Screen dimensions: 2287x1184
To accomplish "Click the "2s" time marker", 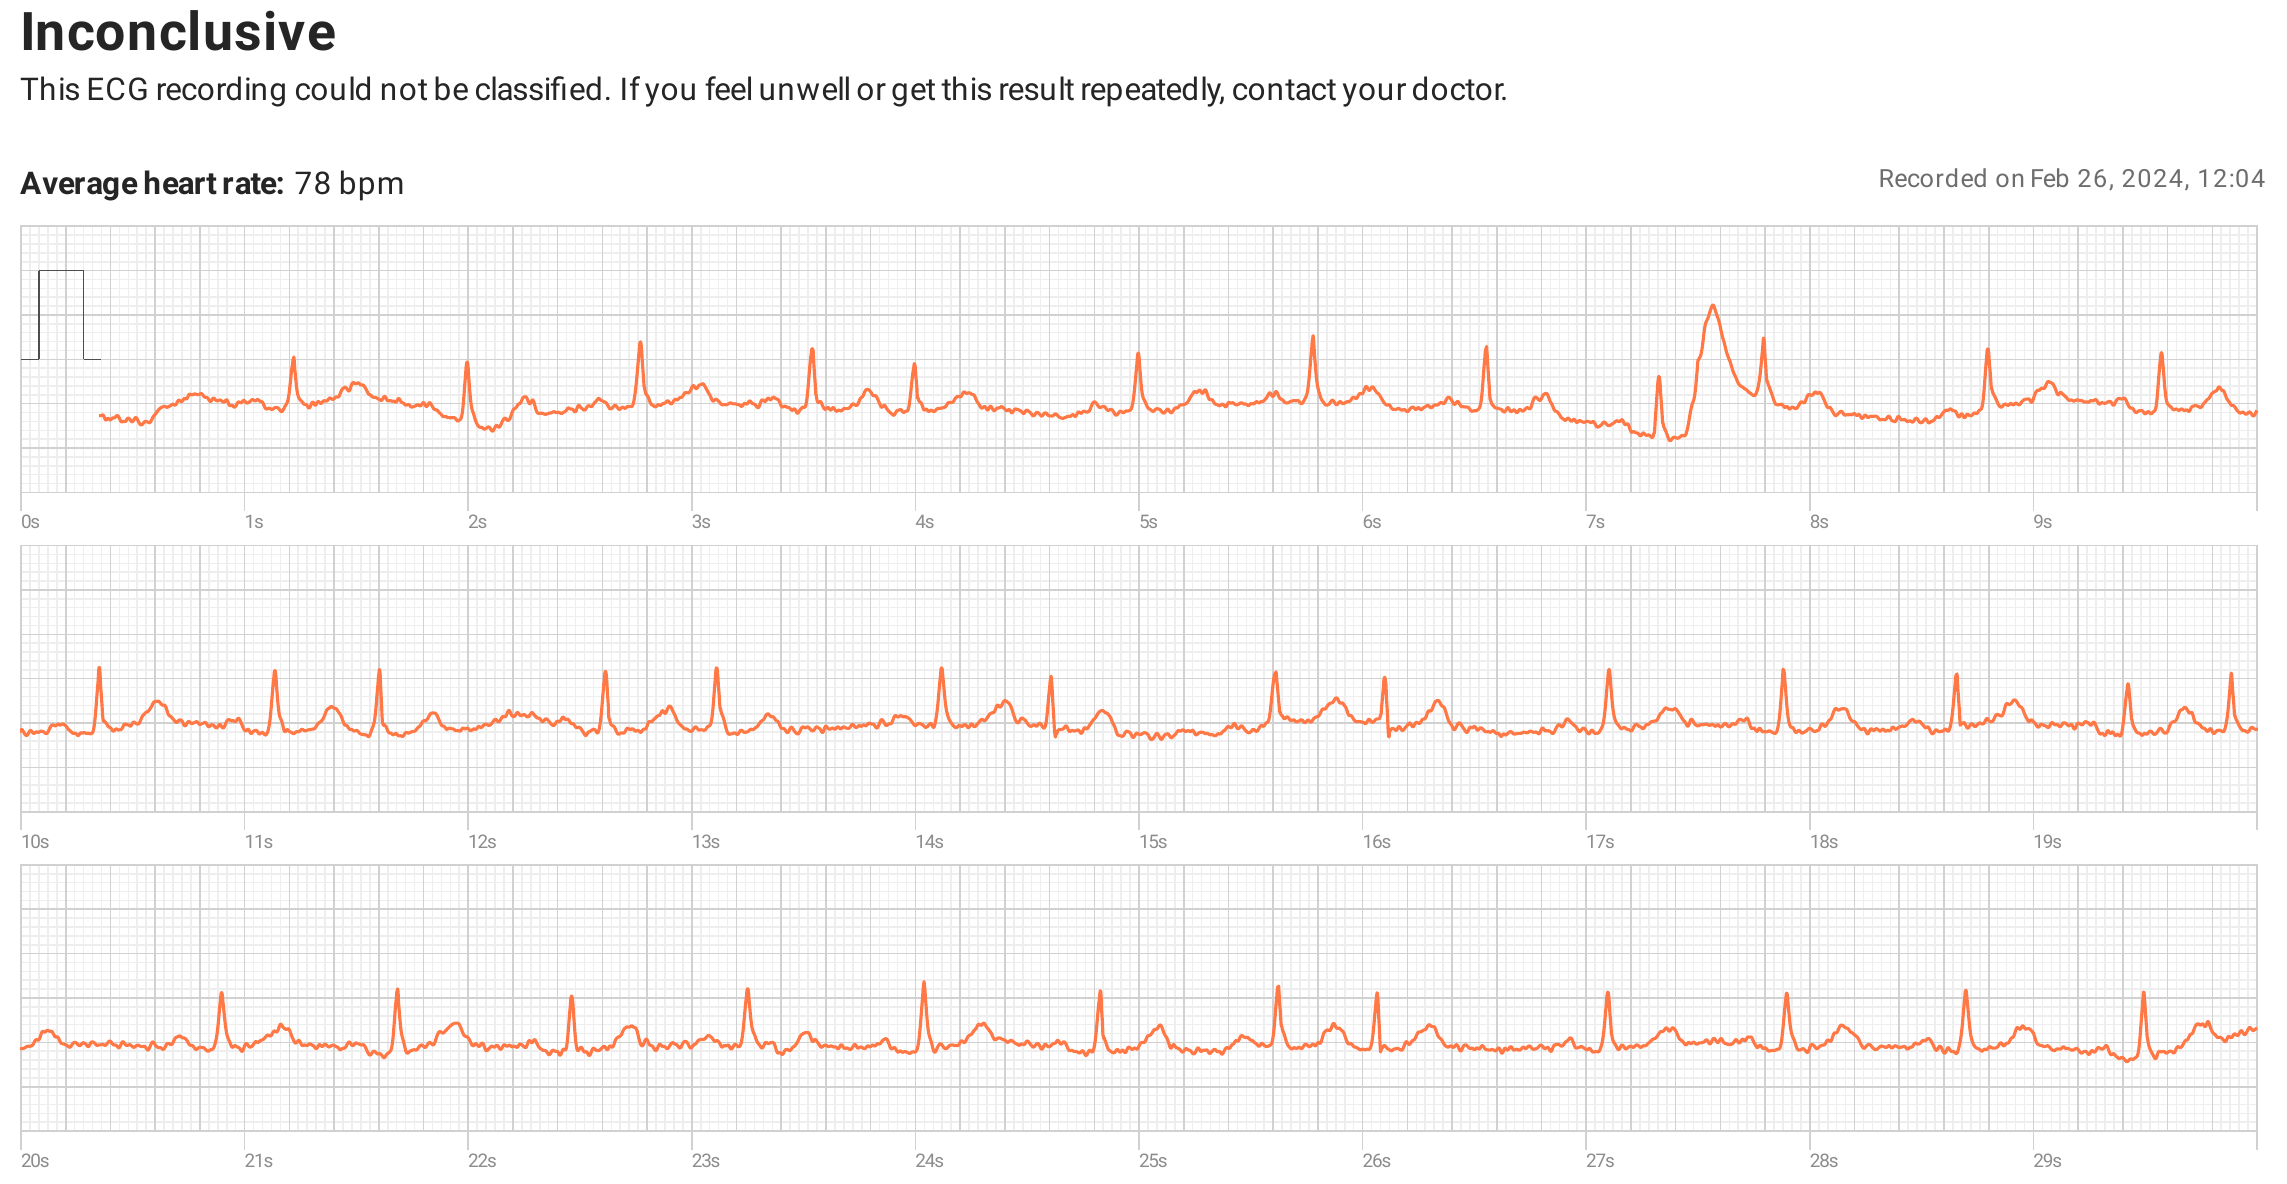I will tap(477, 522).
